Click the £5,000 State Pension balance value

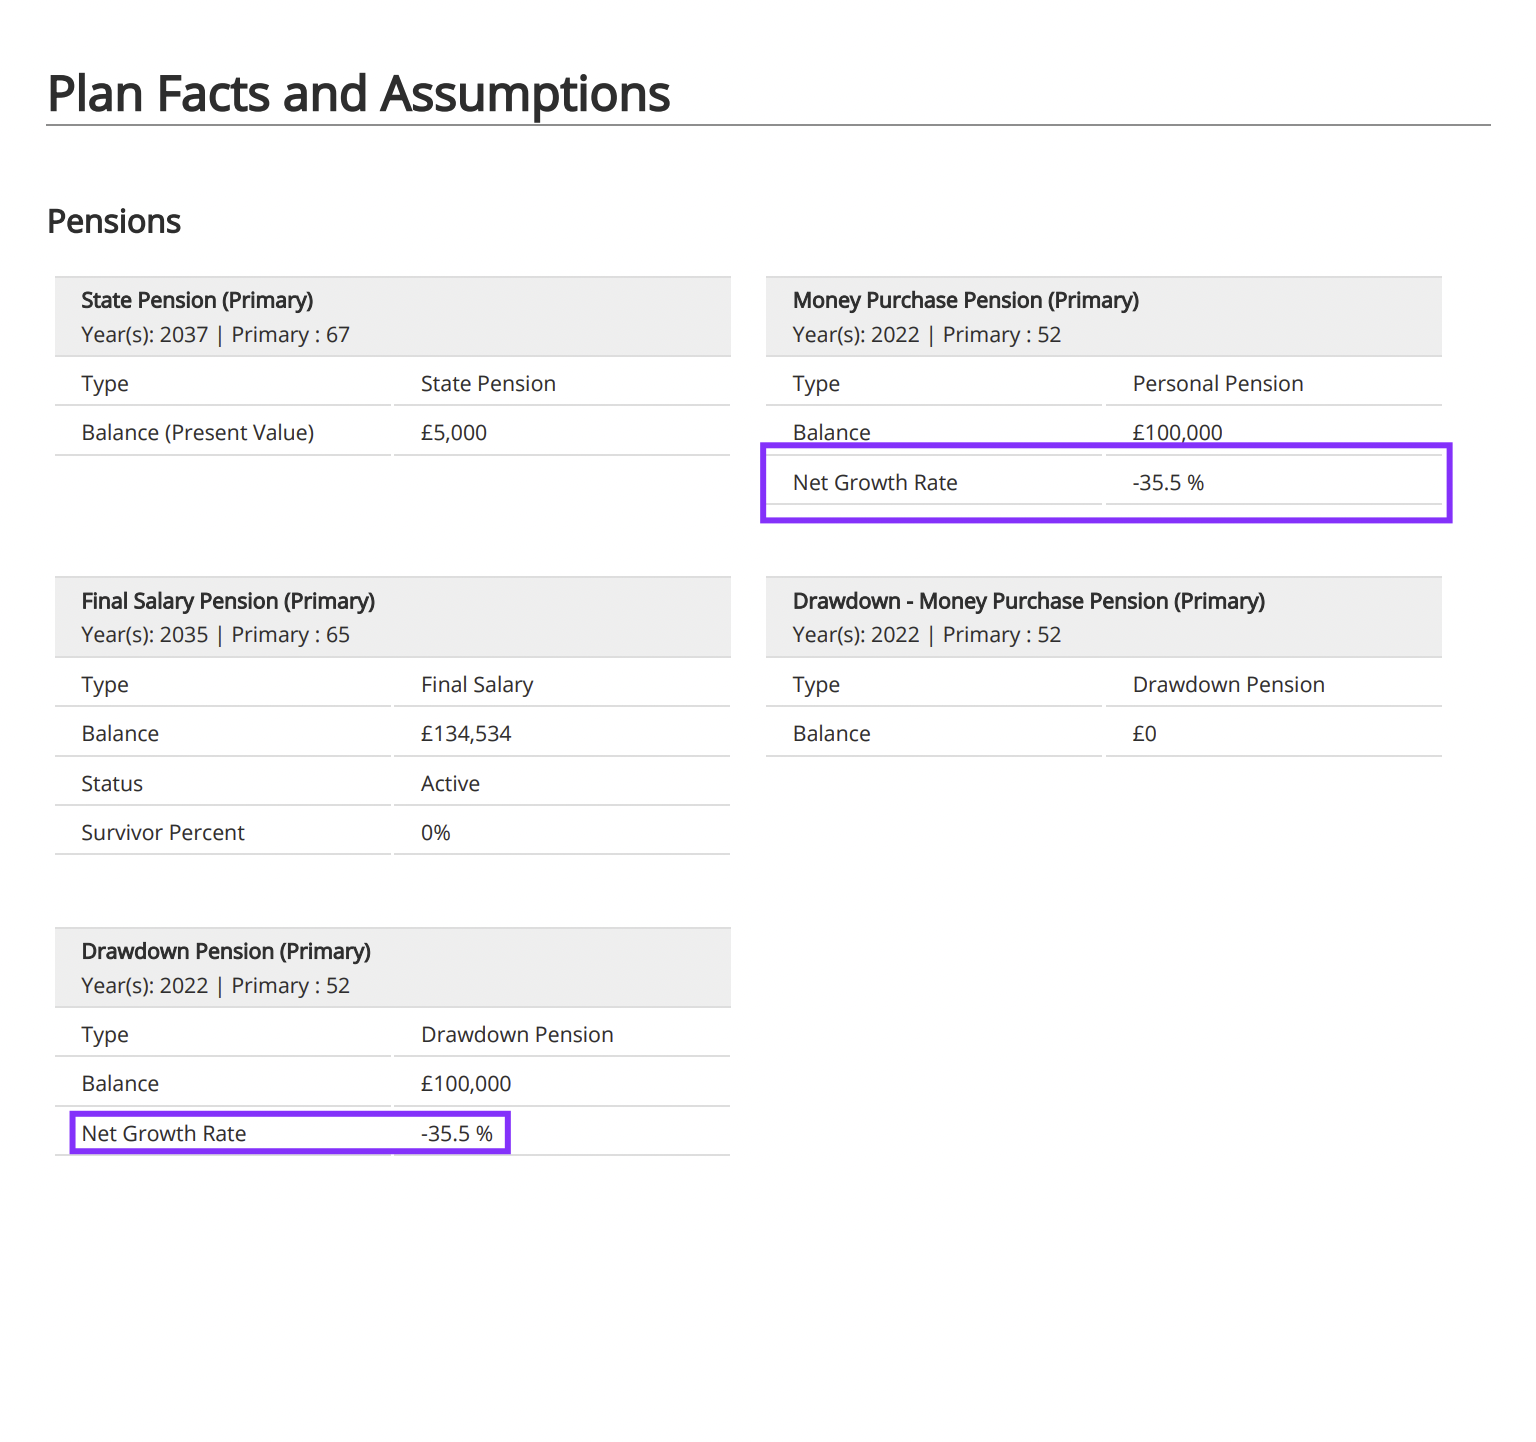coord(453,433)
